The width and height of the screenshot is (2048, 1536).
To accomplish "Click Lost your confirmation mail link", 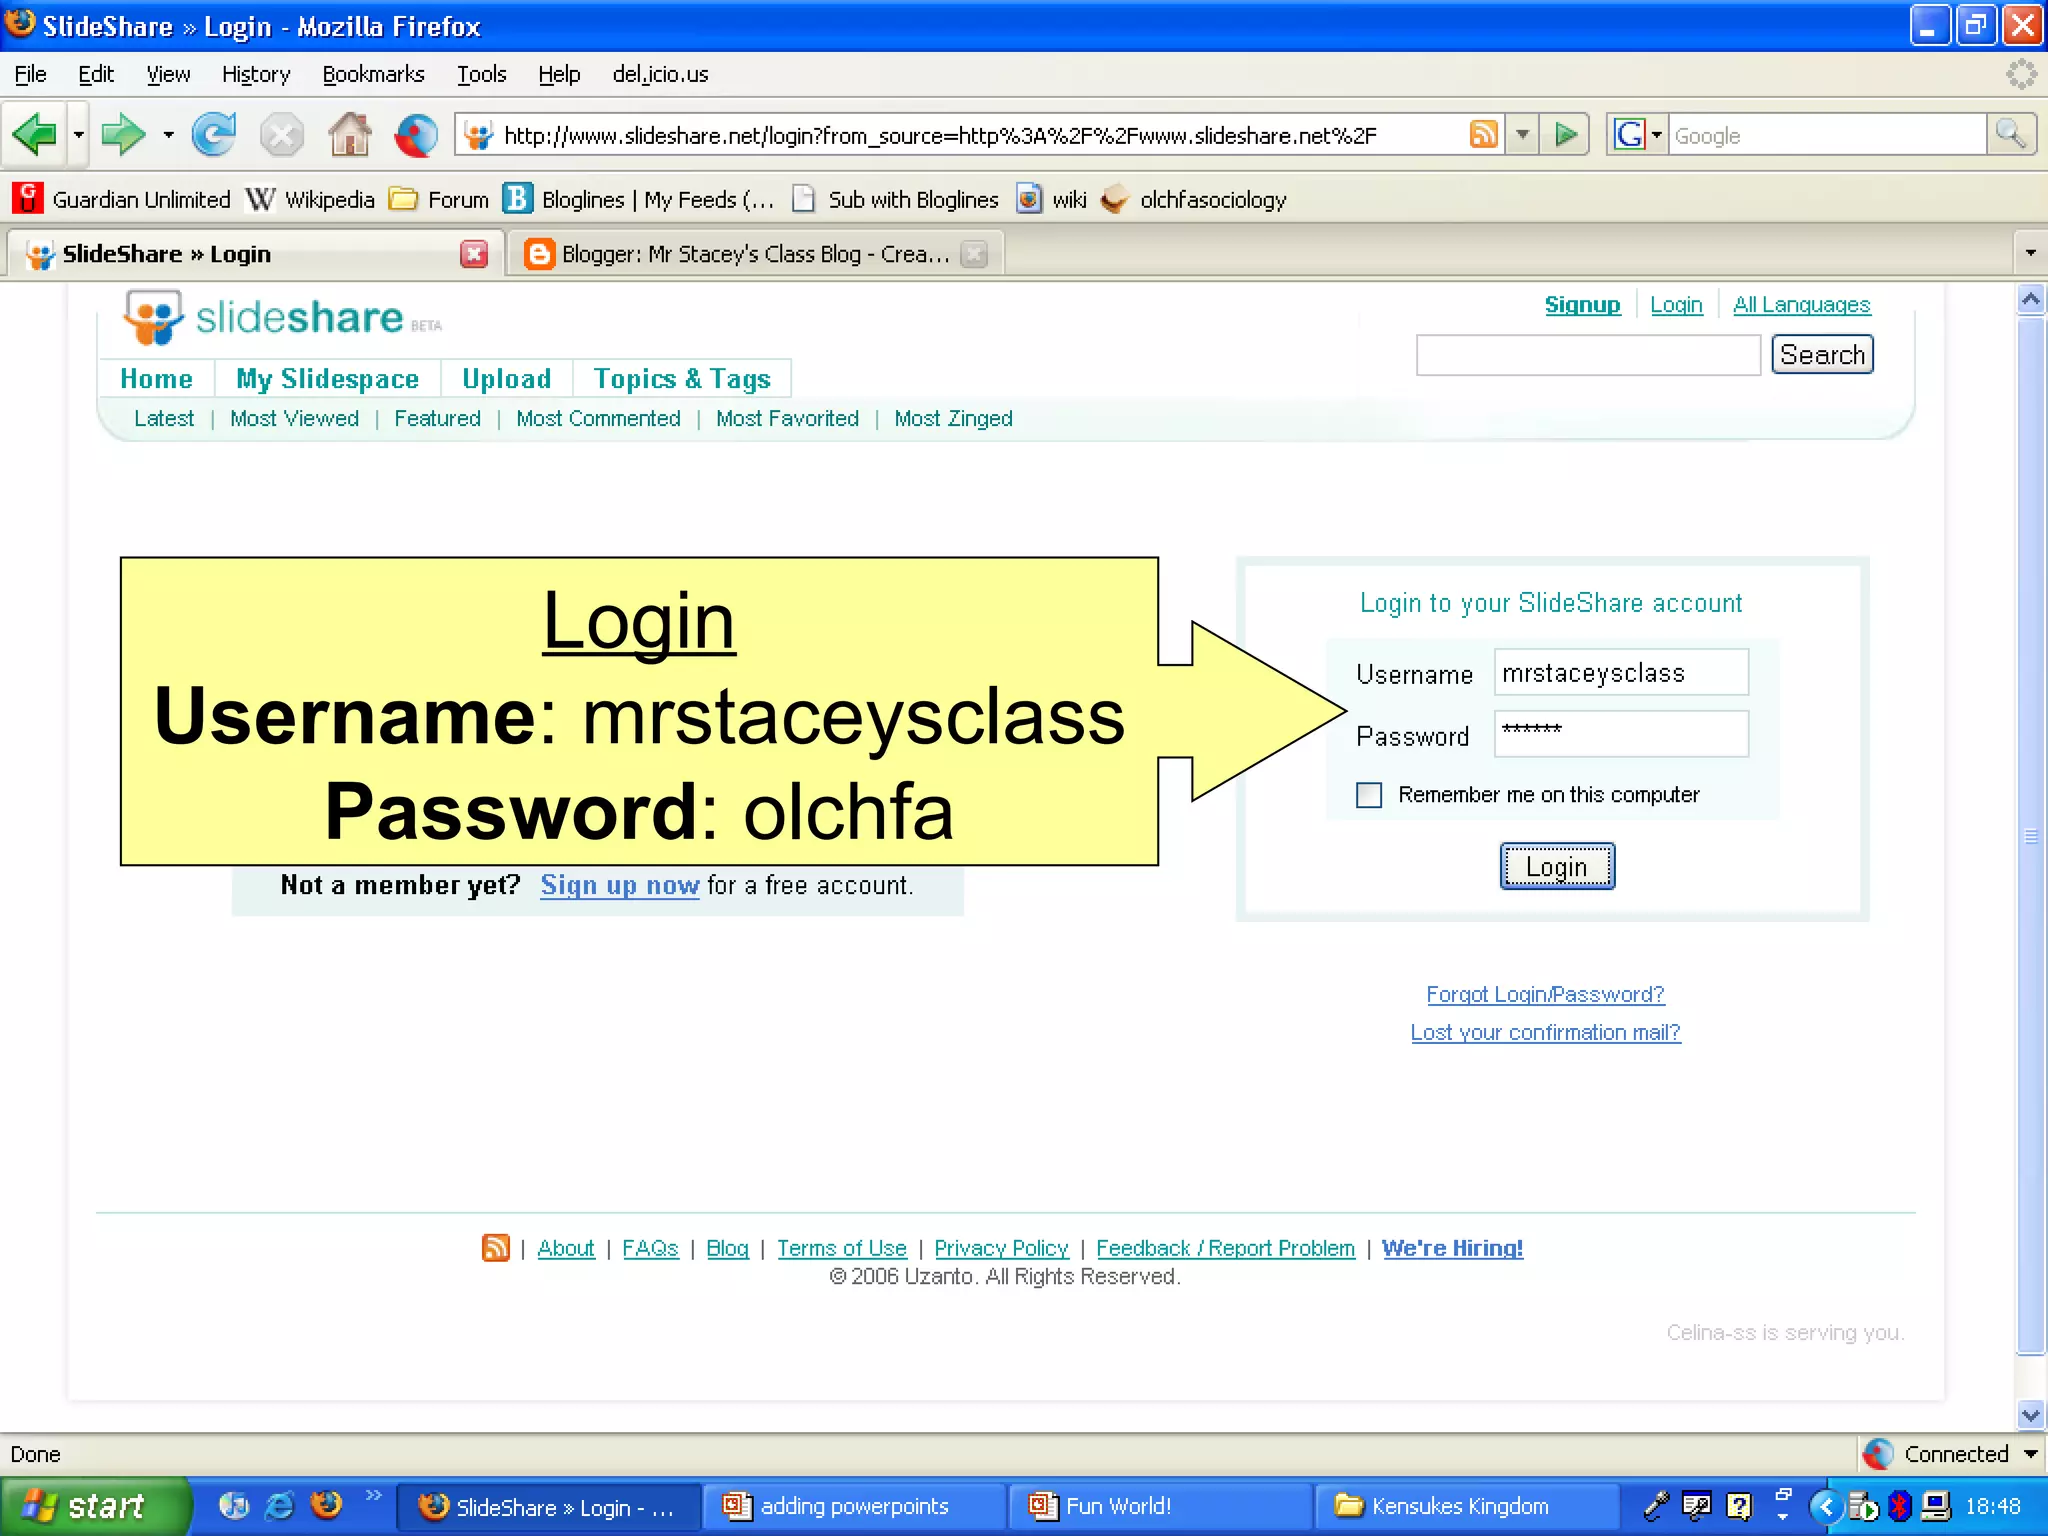I will pos(1545,1032).
